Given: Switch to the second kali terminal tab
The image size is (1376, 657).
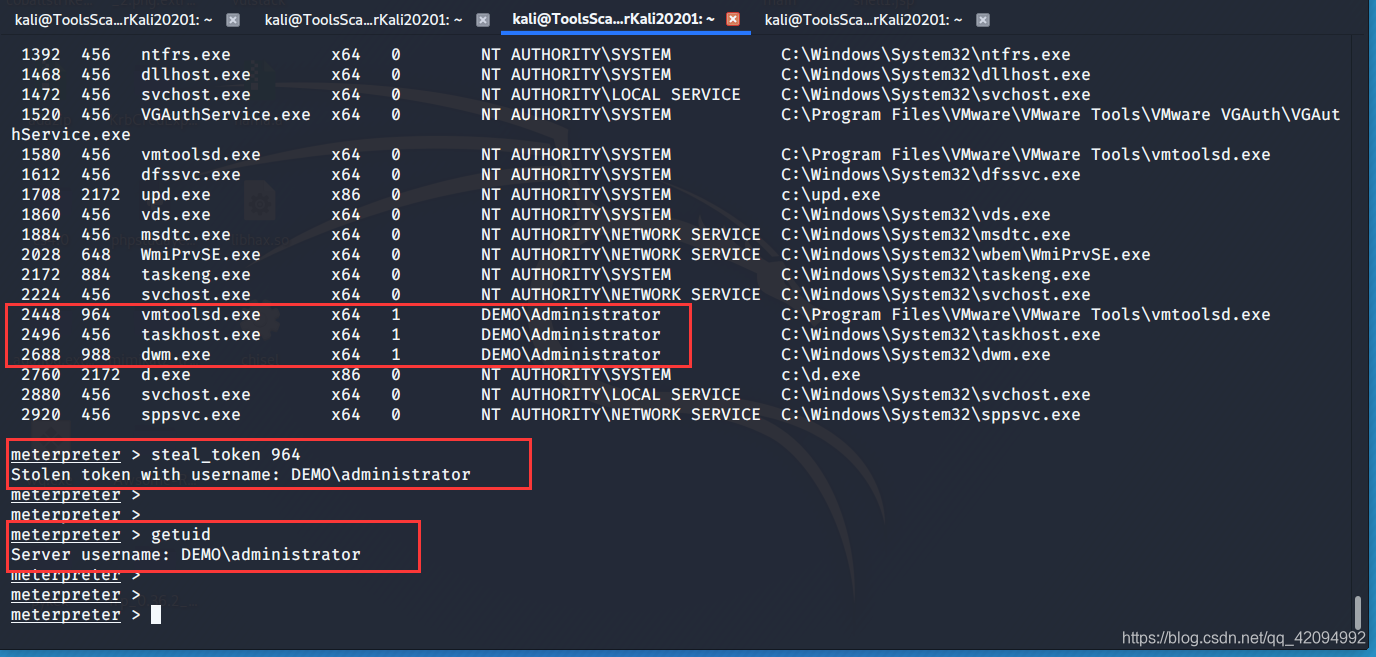Looking at the screenshot, I should (x=363, y=19).
